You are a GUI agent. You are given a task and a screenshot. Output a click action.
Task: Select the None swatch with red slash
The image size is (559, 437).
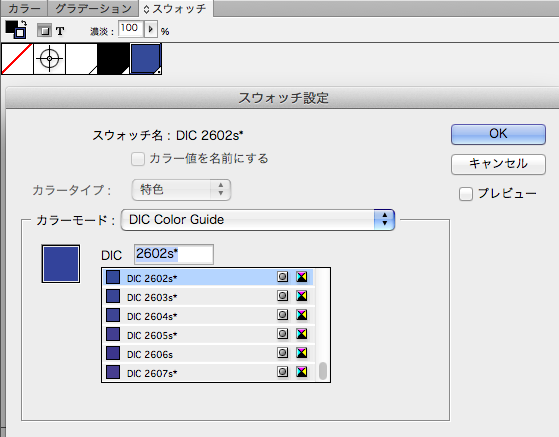(x=17, y=59)
